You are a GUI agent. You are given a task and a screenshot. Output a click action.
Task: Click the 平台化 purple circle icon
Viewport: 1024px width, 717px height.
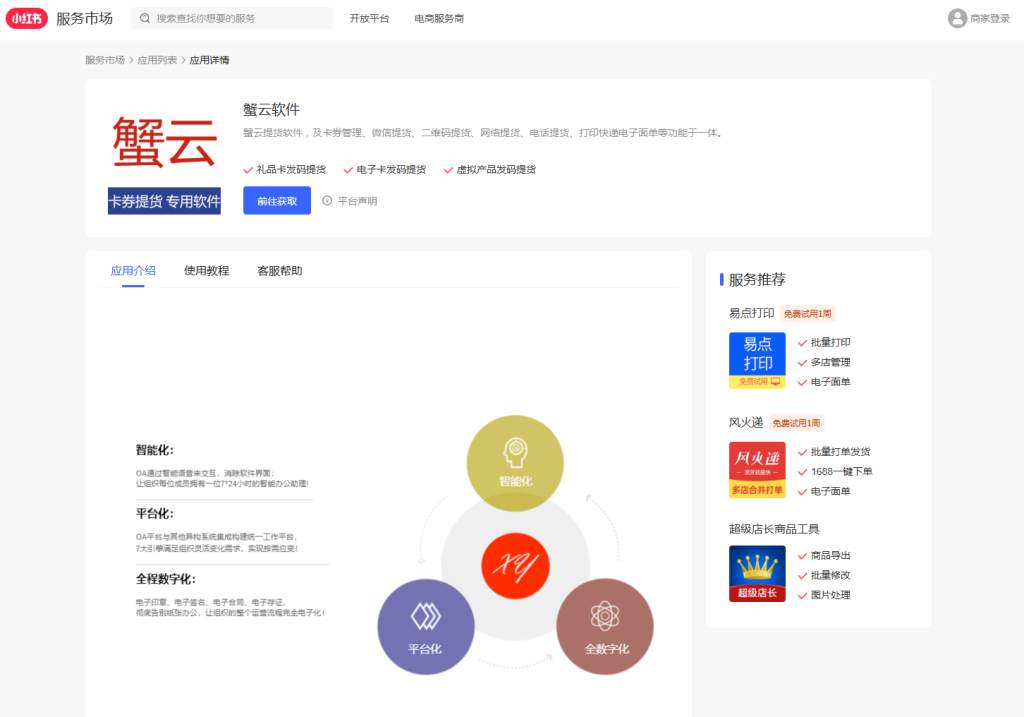[x=426, y=627]
